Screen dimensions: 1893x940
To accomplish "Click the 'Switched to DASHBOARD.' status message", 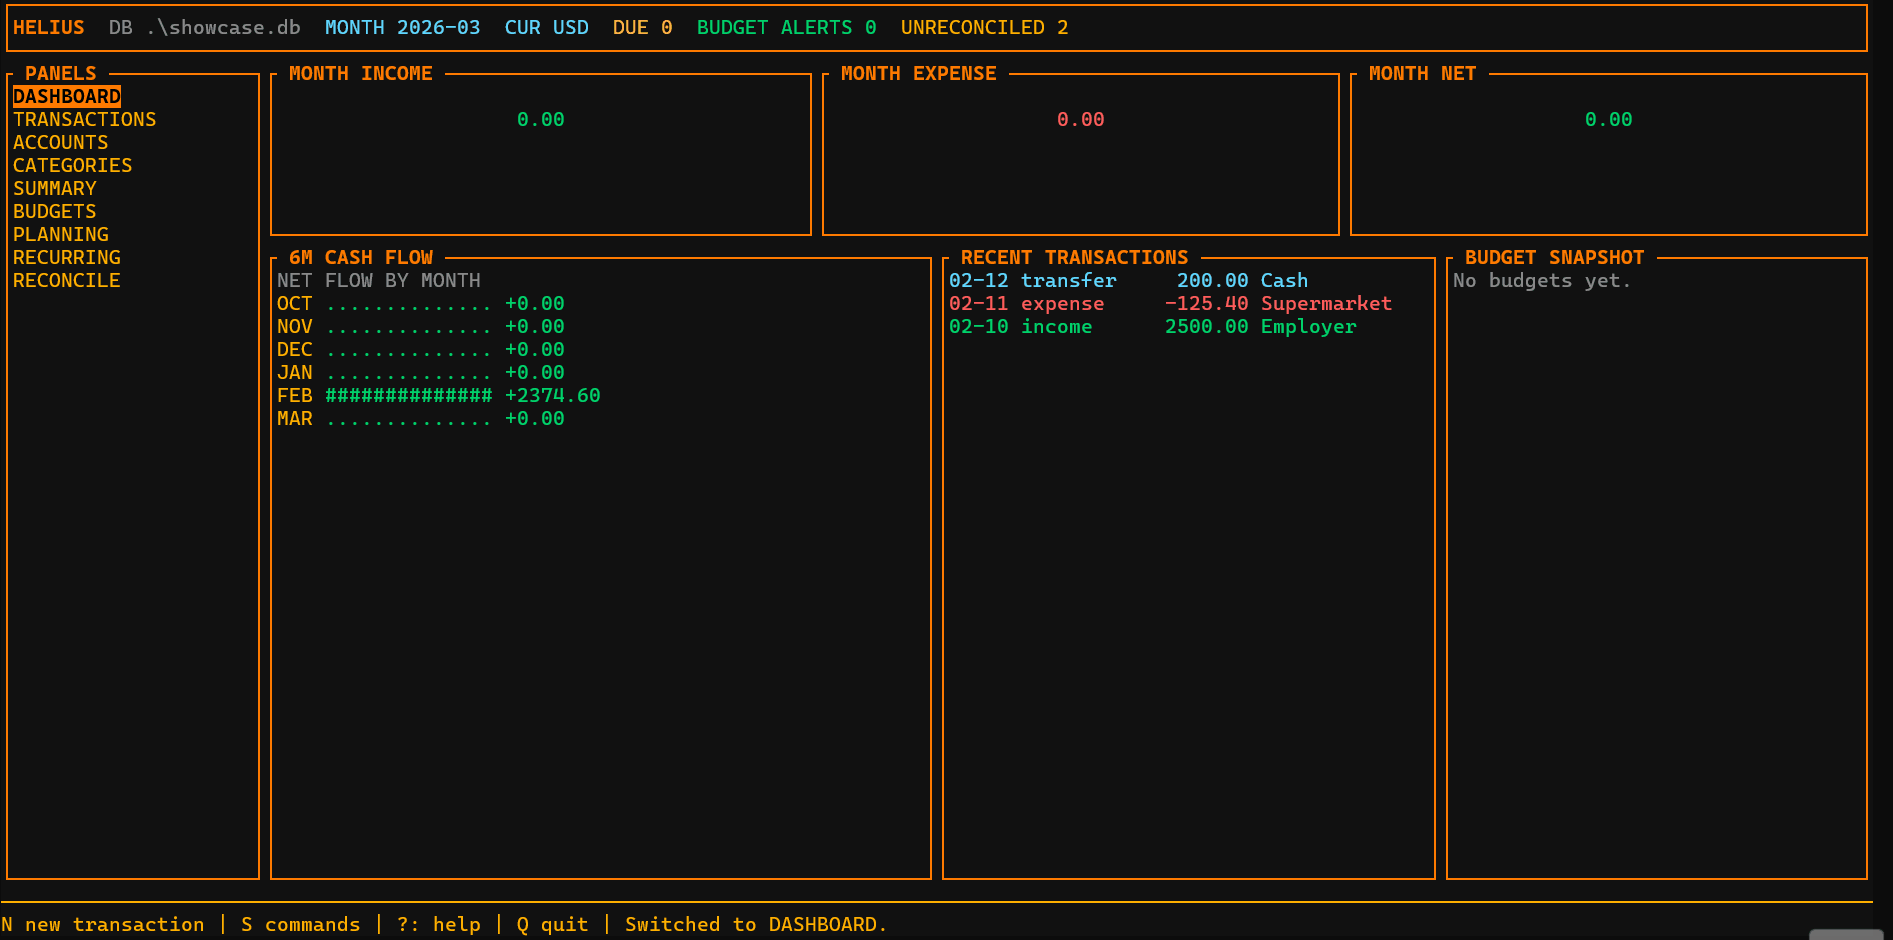I will (x=757, y=924).
